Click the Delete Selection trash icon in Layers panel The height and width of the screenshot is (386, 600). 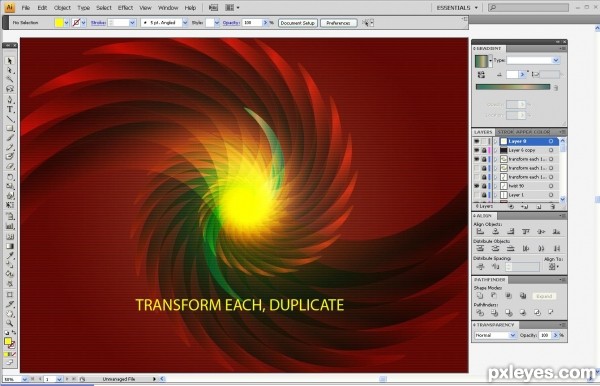click(552, 207)
